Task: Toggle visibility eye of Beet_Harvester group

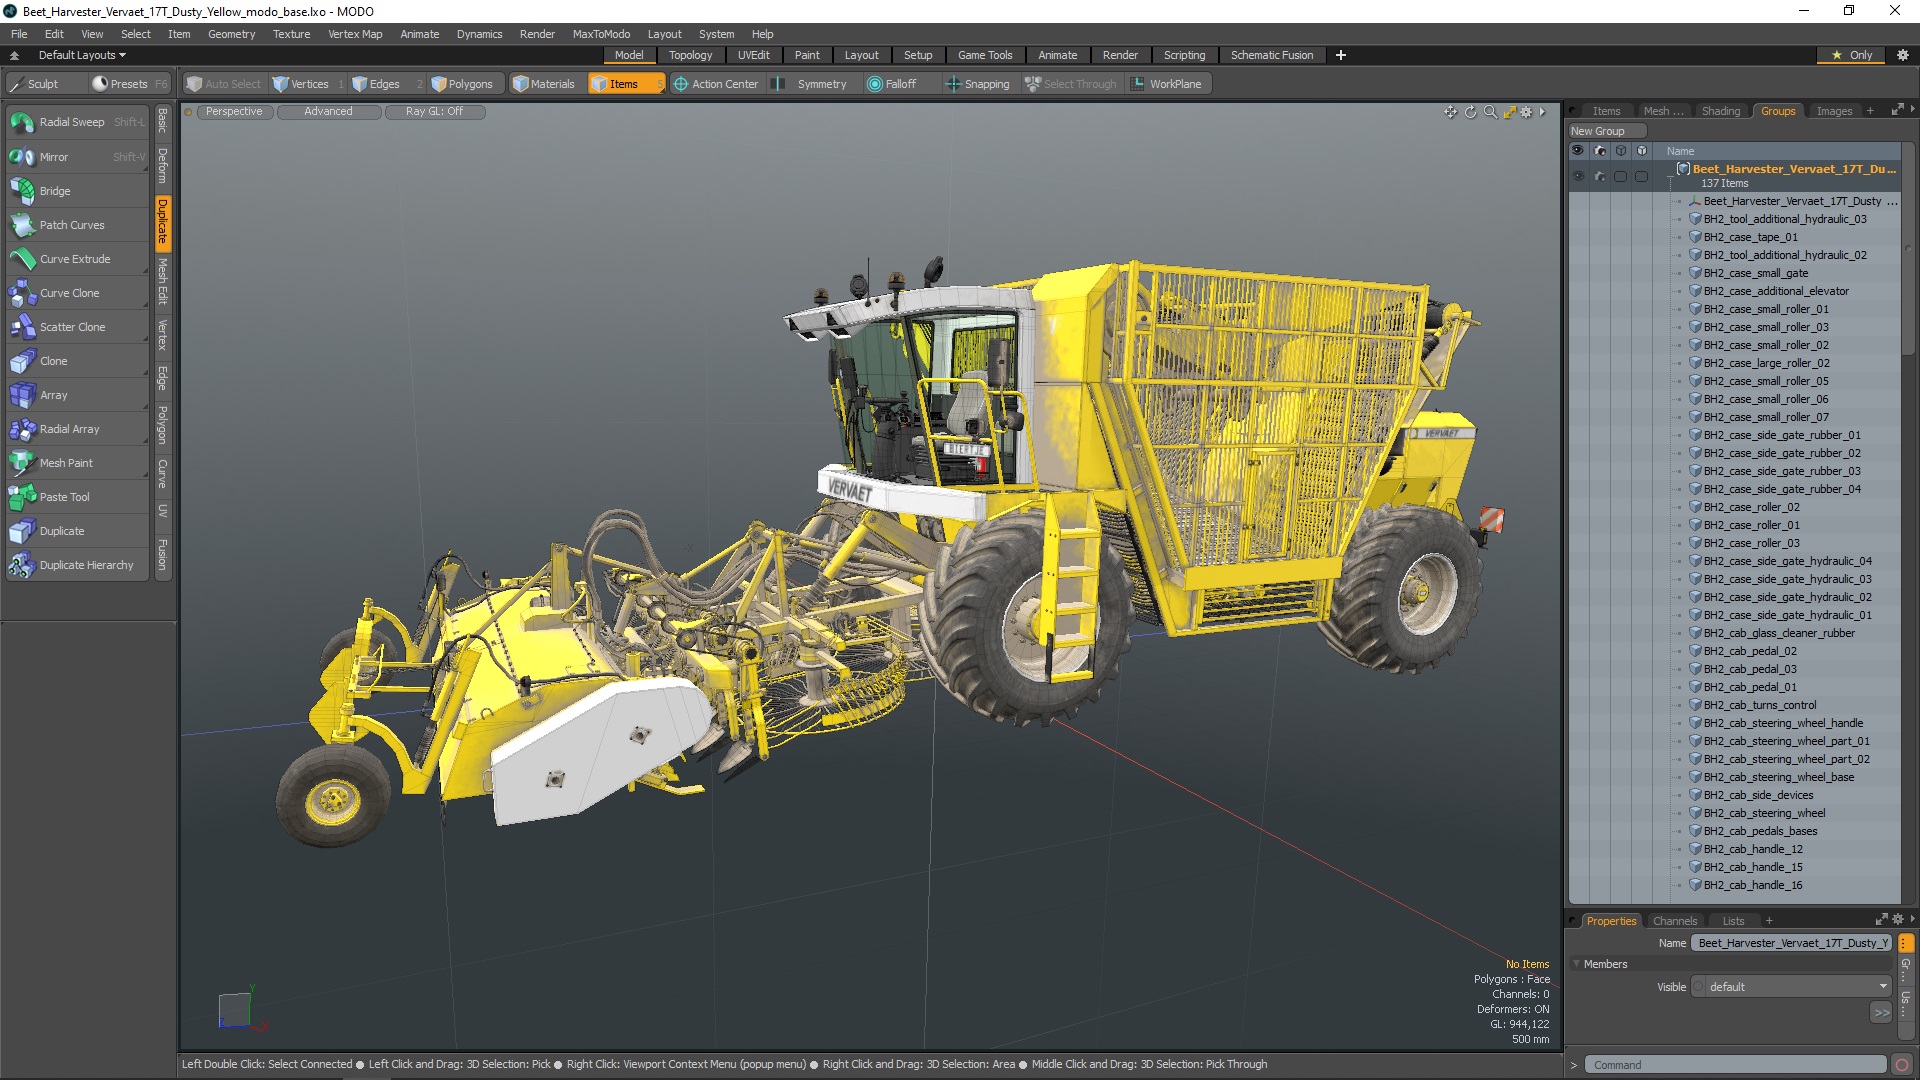Action: [x=1578, y=177]
